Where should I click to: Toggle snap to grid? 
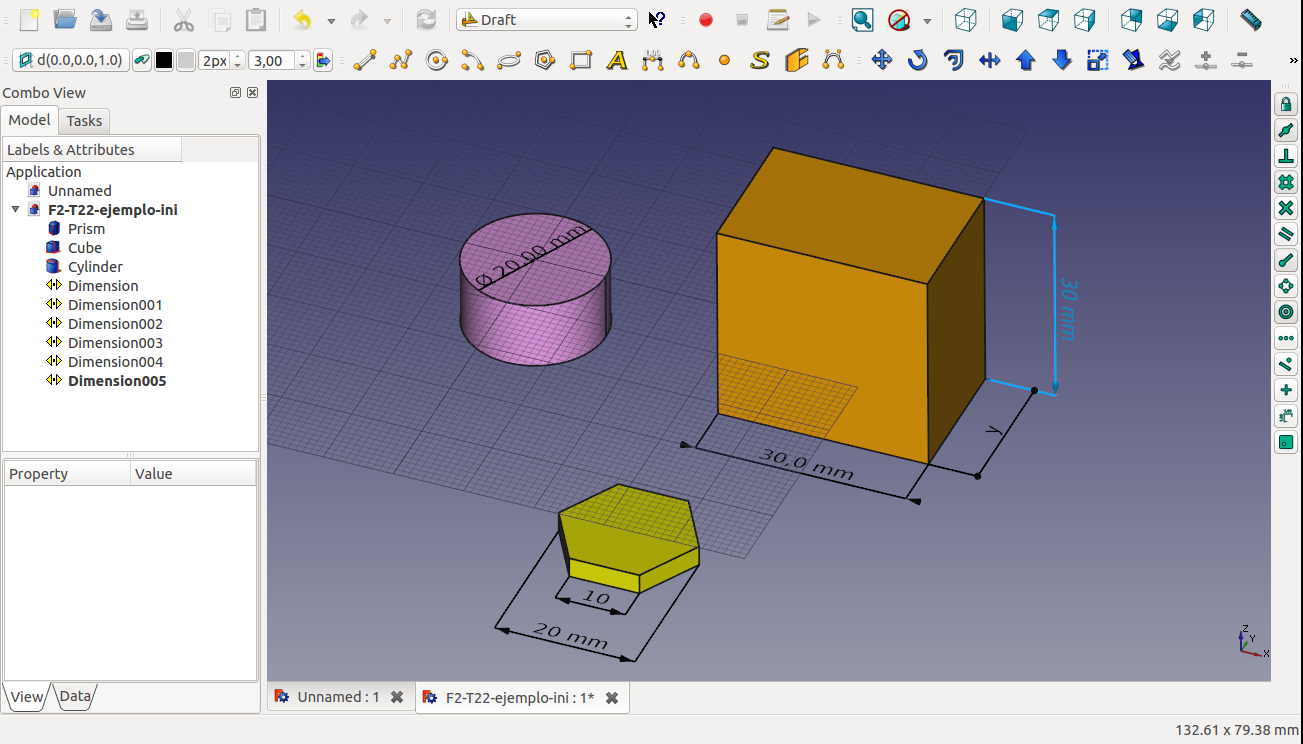point(1286,182)
